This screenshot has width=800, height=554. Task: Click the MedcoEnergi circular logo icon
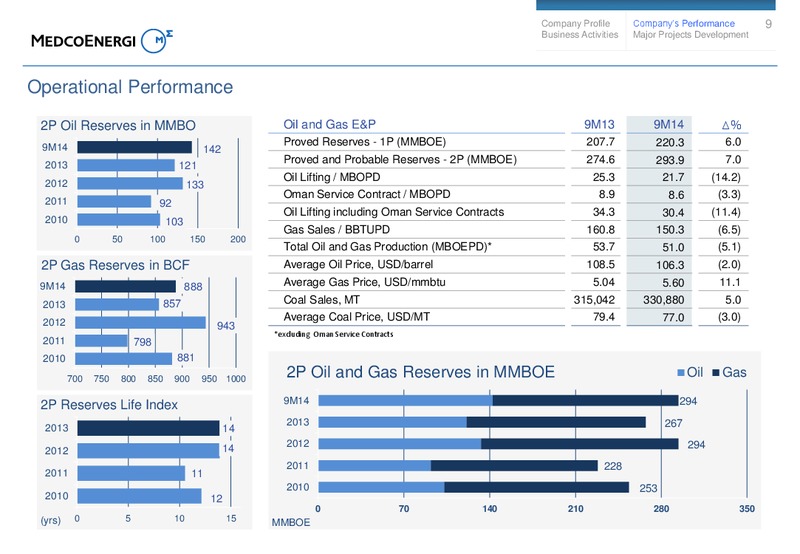click(x=157, y=40)
